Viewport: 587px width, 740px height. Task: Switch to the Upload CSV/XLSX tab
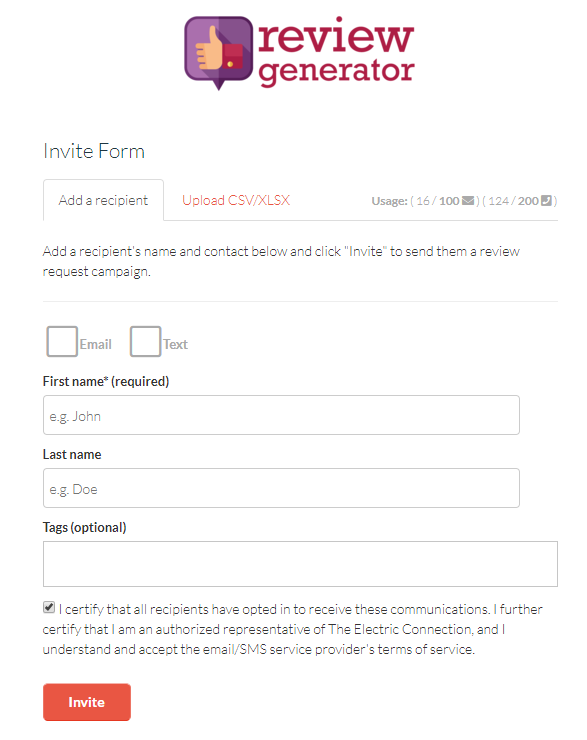point(236,200)
